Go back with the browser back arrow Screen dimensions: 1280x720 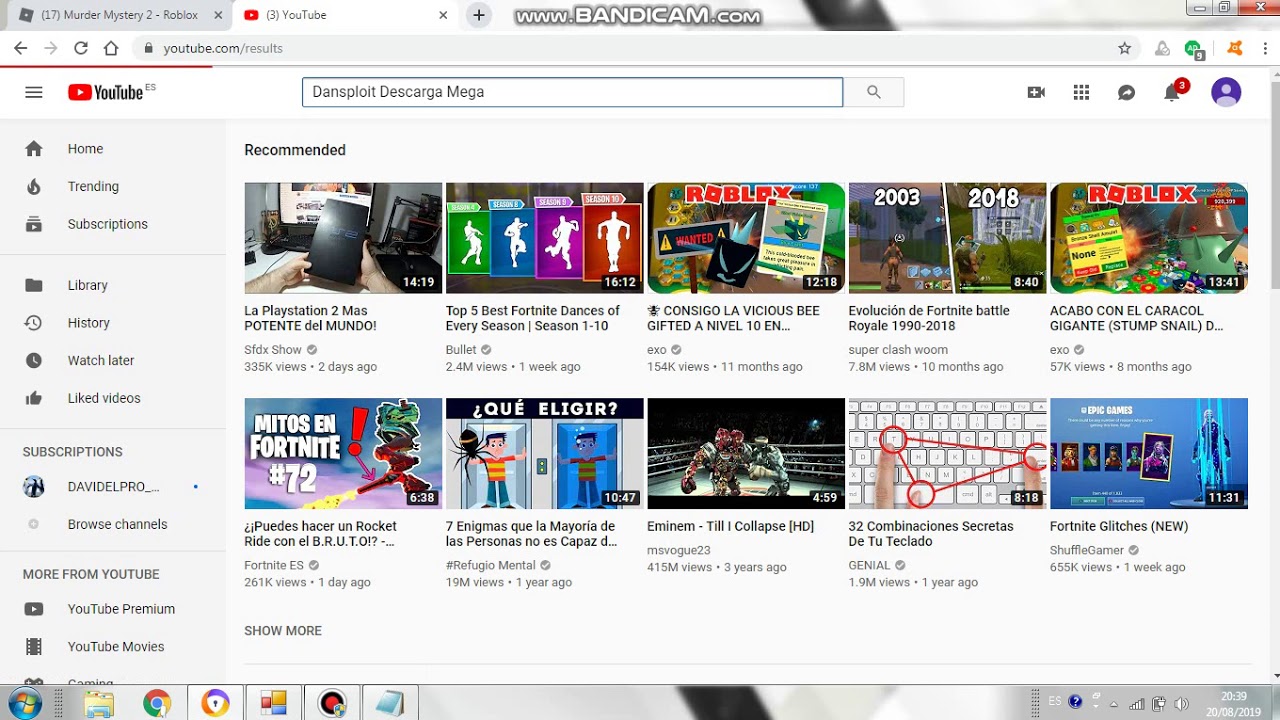20,48
